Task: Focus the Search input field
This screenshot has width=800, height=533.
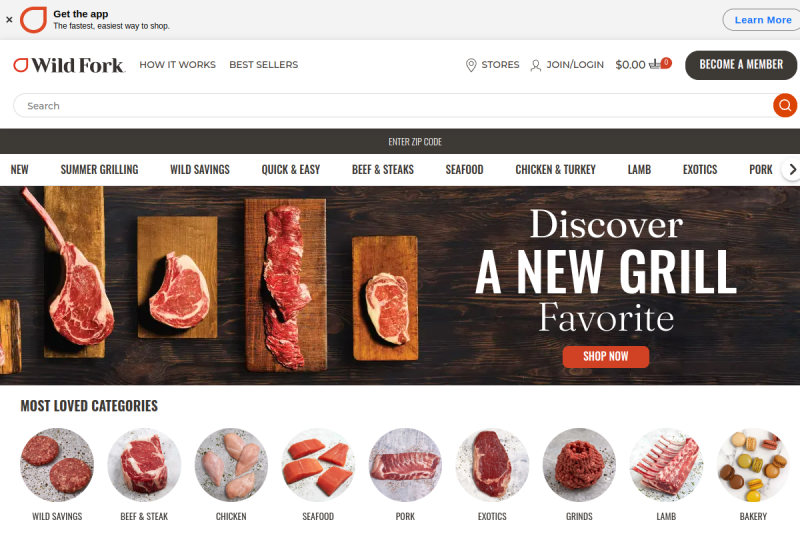Action: point(393,106)
